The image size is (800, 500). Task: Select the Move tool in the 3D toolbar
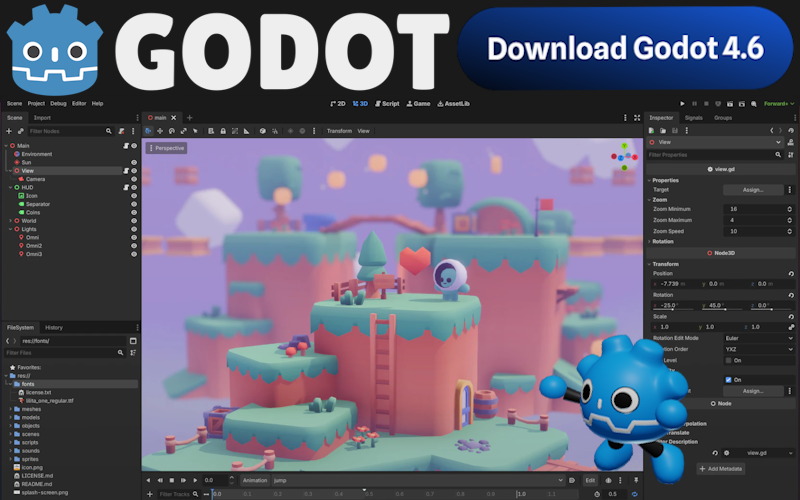pos(160,131)
